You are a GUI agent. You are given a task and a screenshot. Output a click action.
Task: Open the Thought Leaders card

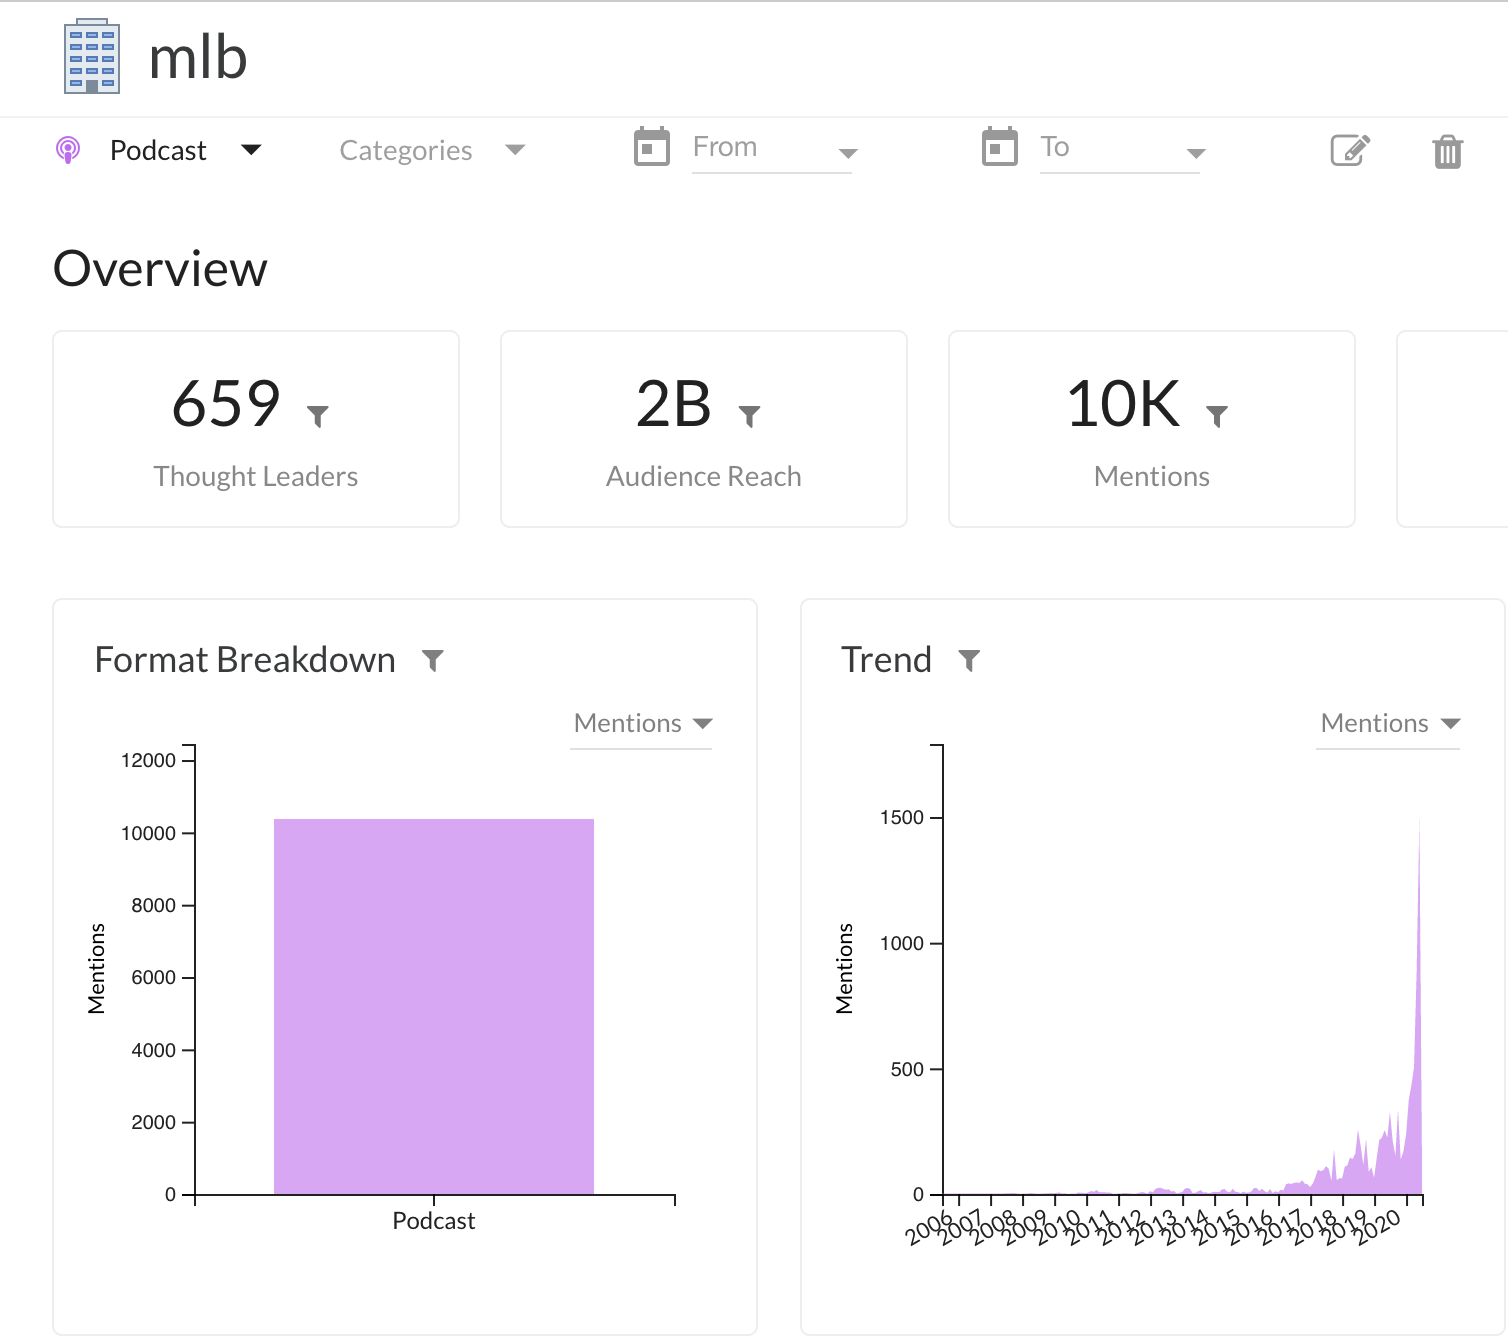(256, 429)
